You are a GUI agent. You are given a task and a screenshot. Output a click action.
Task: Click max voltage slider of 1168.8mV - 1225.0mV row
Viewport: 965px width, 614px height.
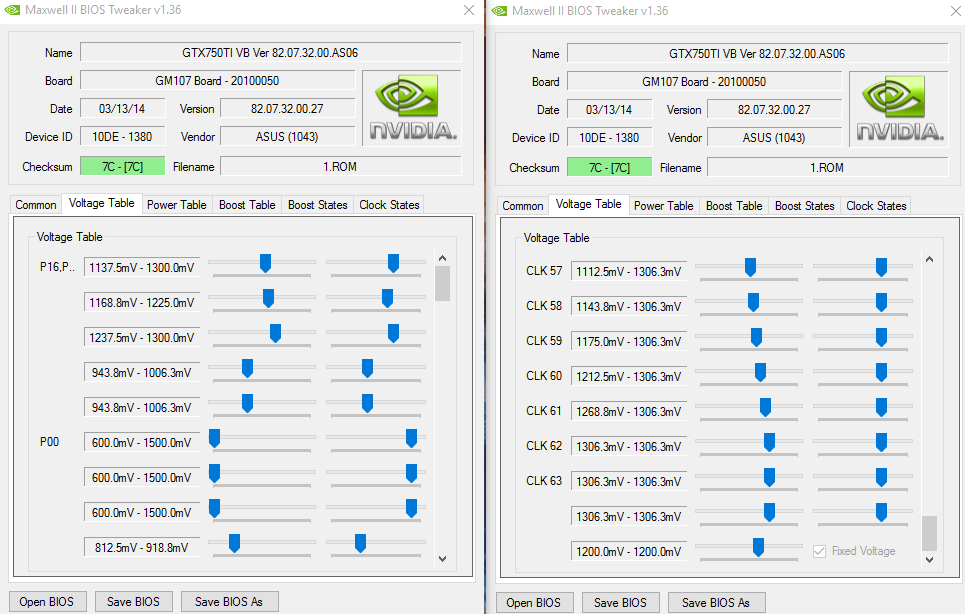pos(387,298)
